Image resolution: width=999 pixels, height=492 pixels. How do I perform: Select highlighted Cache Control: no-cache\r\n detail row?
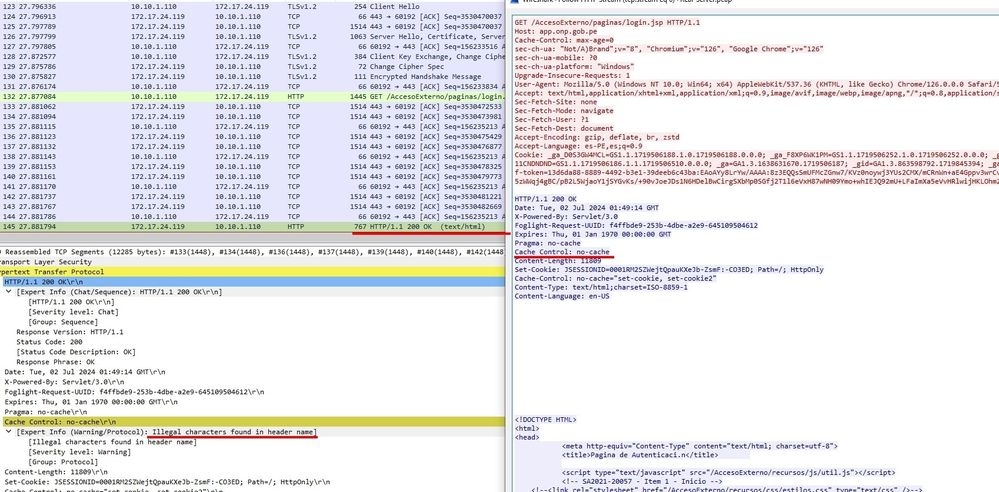[252, 422]
